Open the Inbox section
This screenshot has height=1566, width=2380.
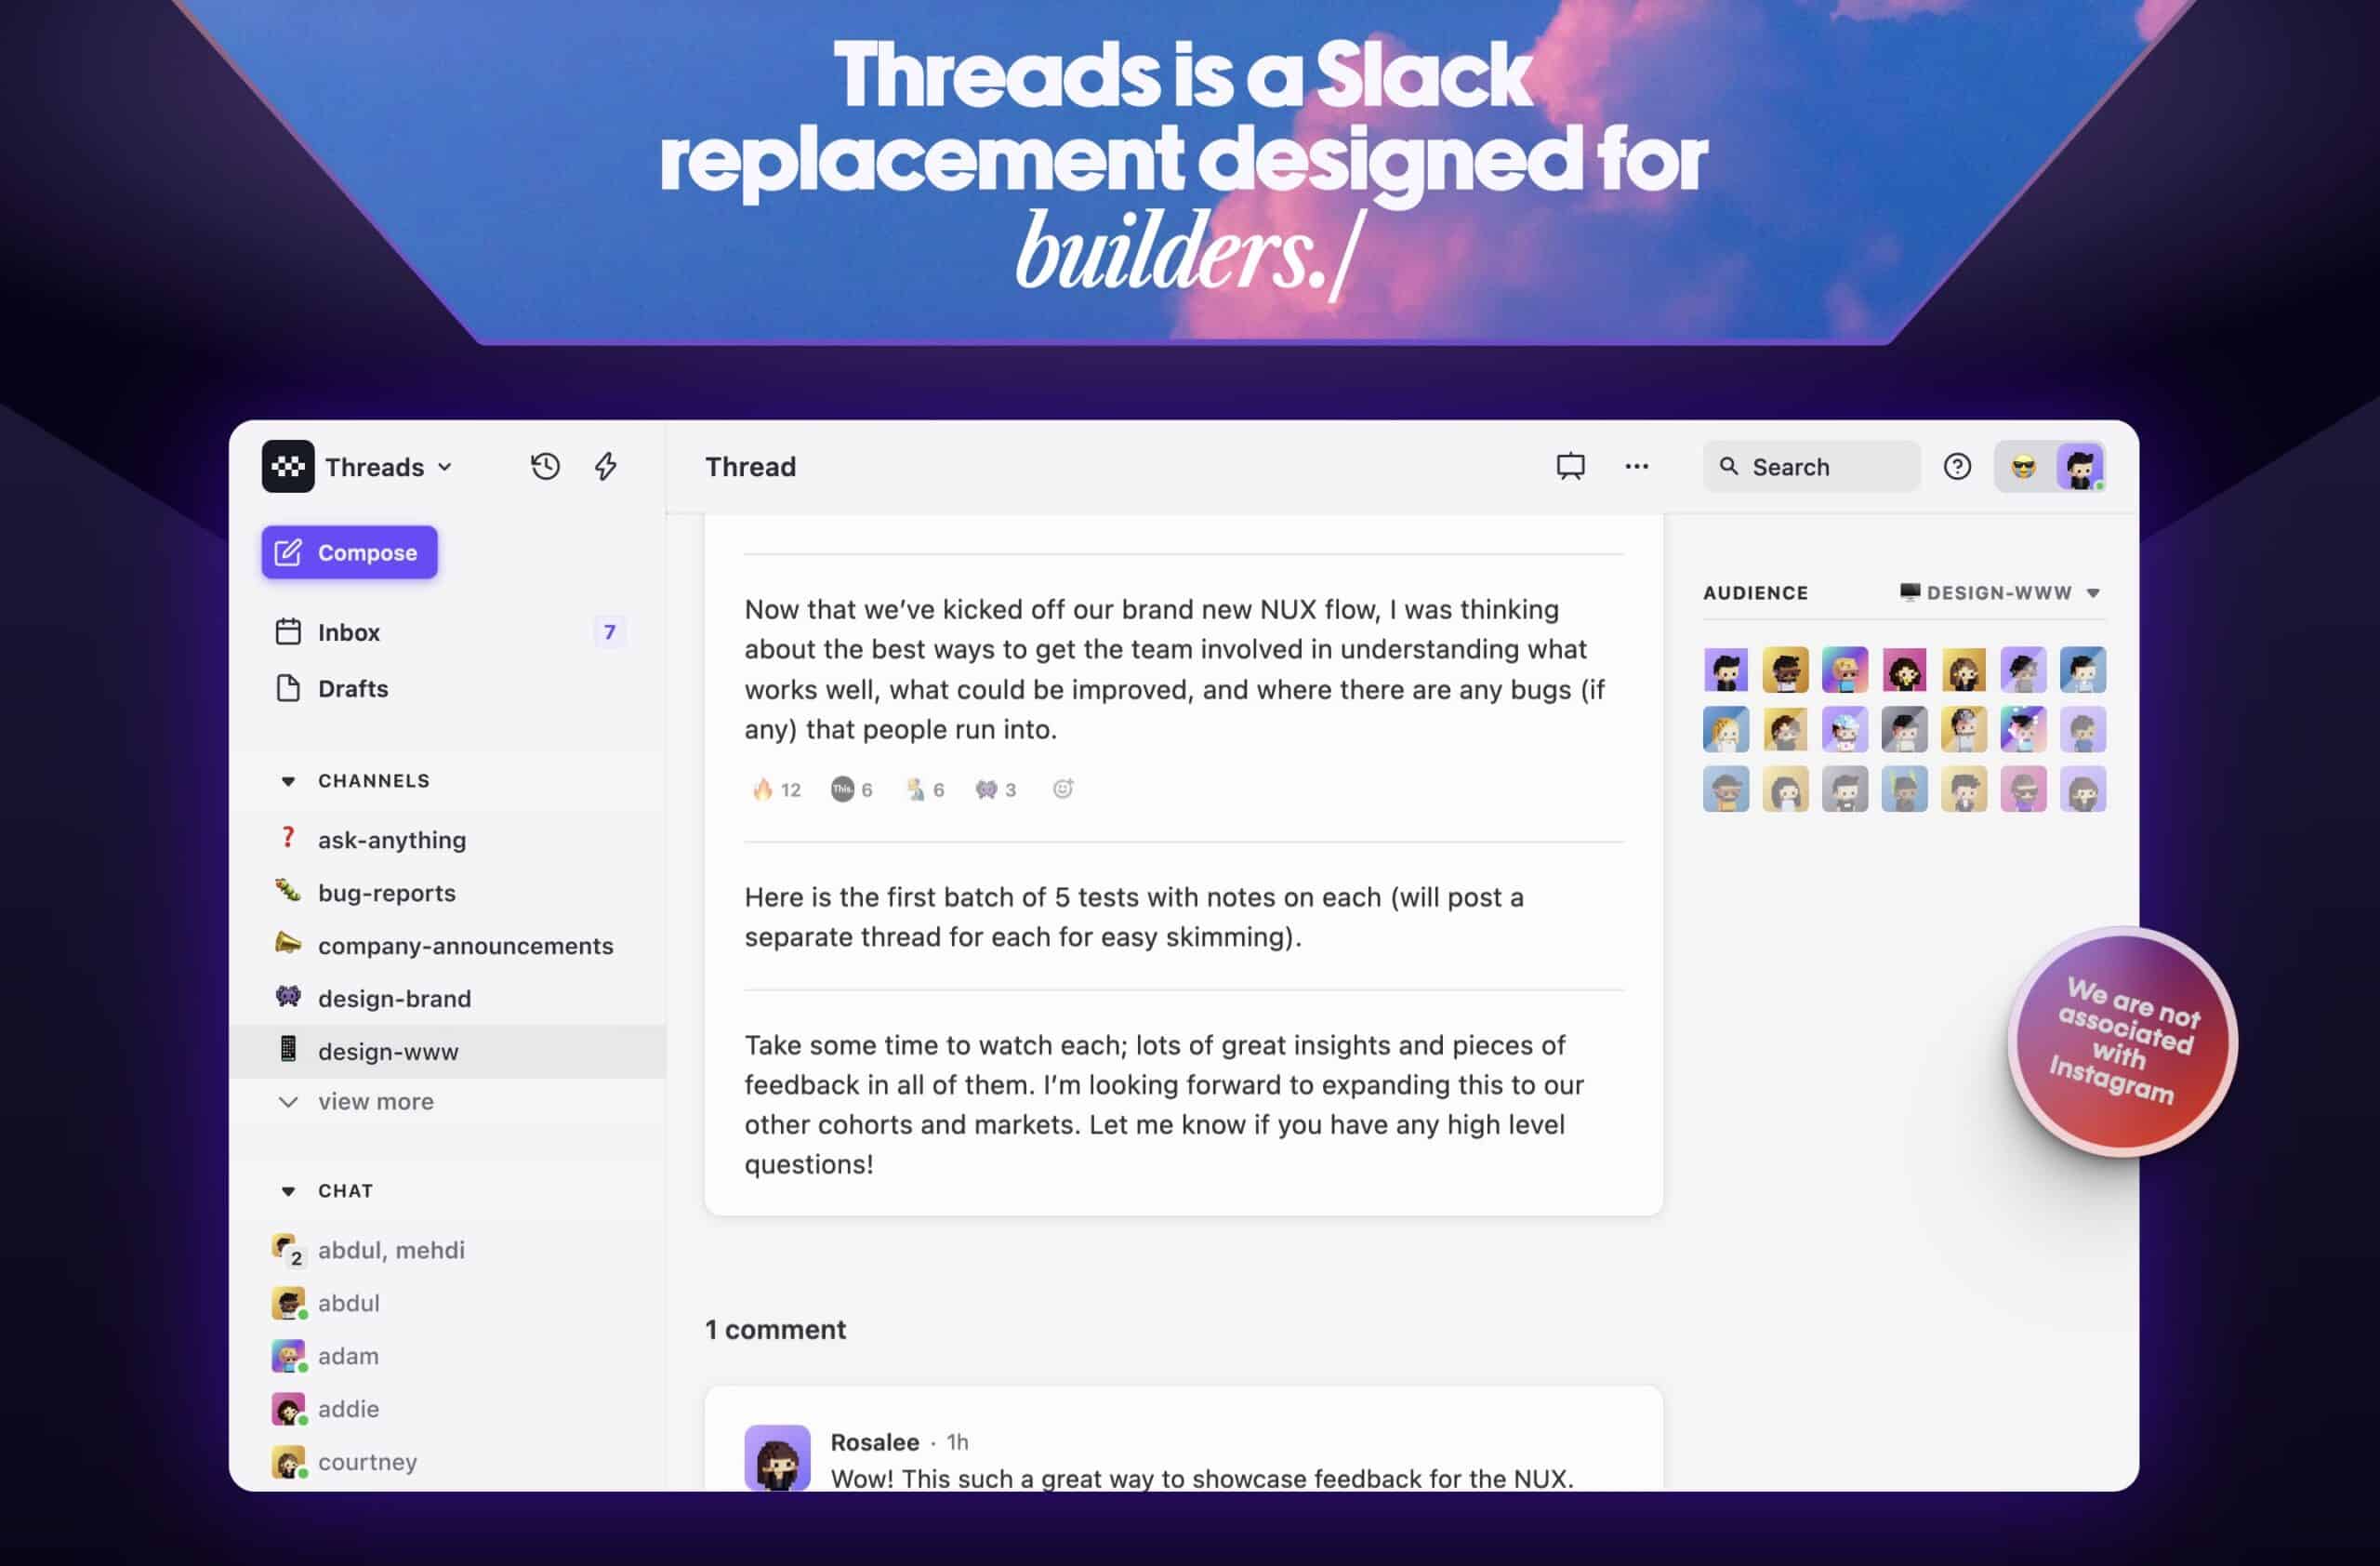click(x=348, y=630)
